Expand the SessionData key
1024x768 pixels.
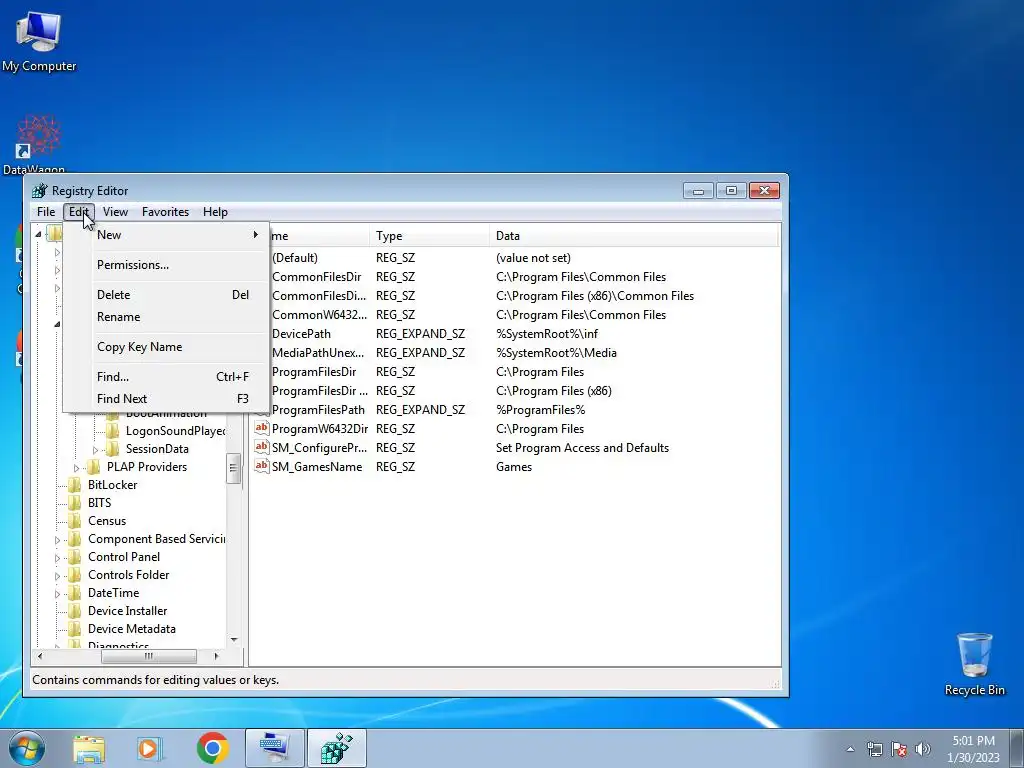coord(95,449)
